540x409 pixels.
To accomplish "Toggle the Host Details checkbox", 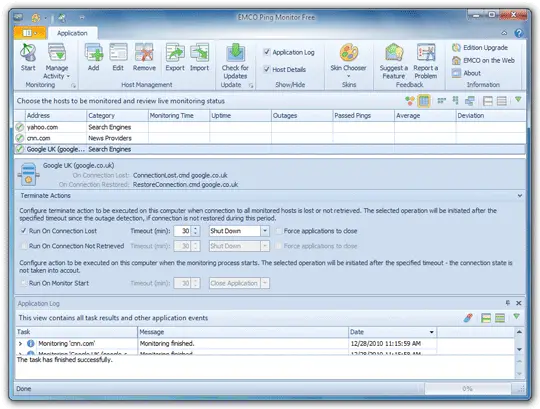I will 267,69.
